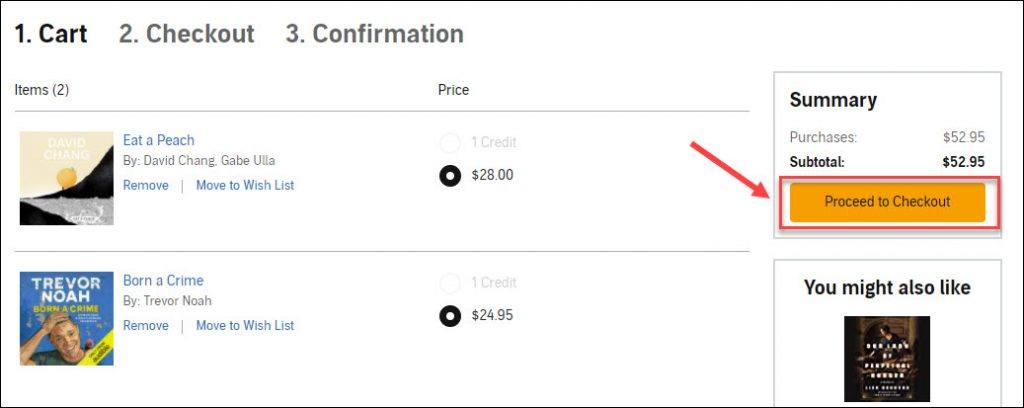Viewport: 1024px width, 408px height.
Task: Select 1 Credit for Born a Crime
Action: 450,283
